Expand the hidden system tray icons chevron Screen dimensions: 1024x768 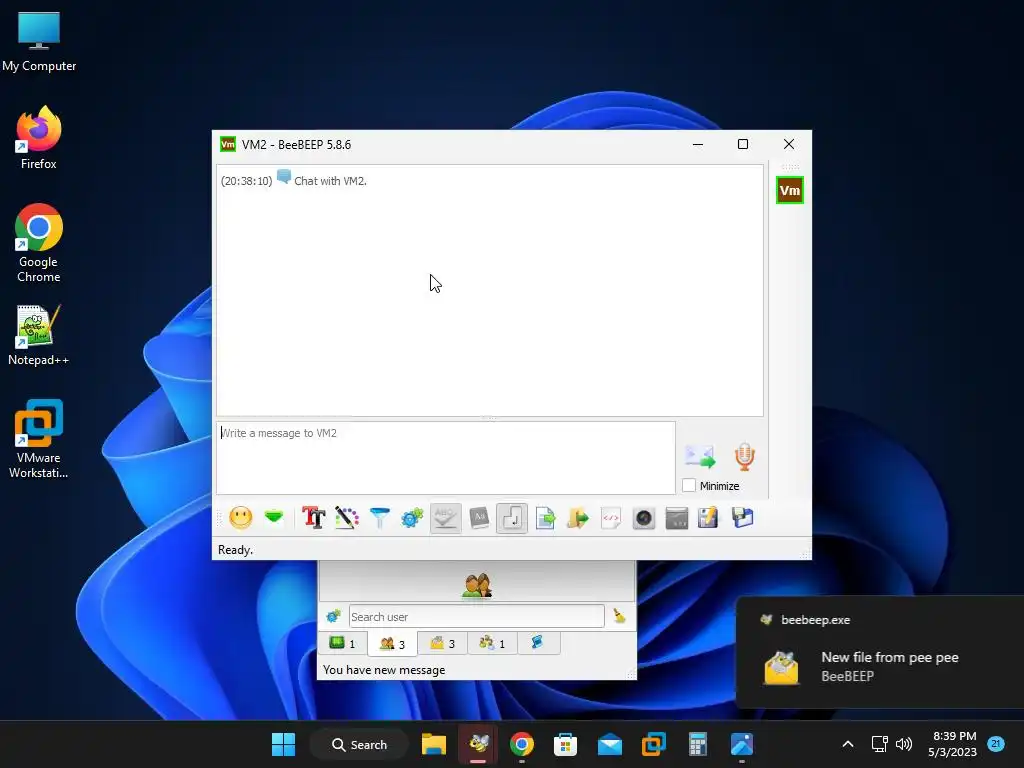(x=848, y=744)
